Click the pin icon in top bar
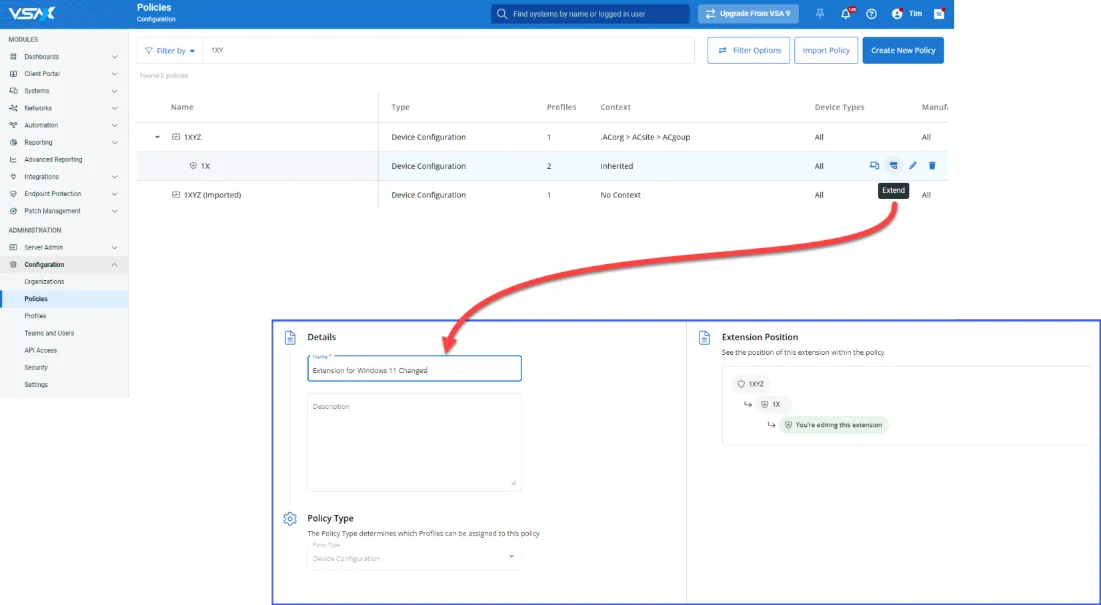The width and height of the screenshot is (1101, 605). [x=821, y=14]
